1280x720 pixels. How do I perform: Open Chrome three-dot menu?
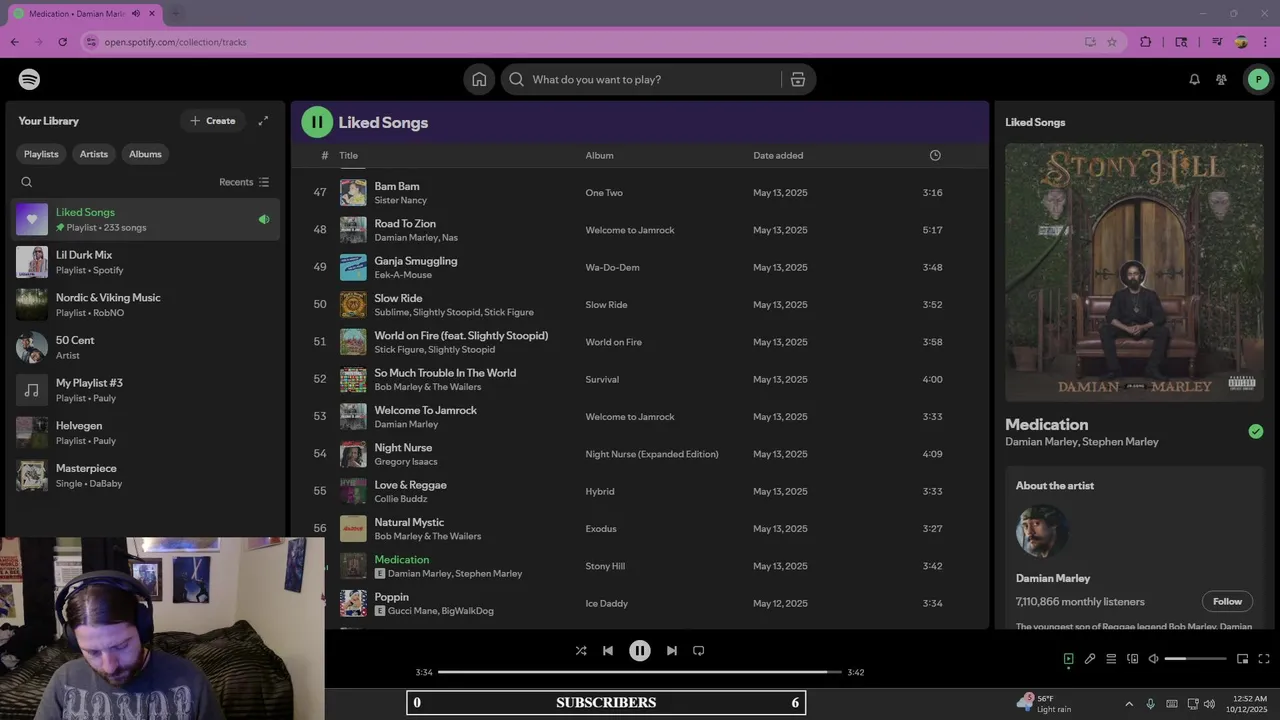coord(1265,42)
